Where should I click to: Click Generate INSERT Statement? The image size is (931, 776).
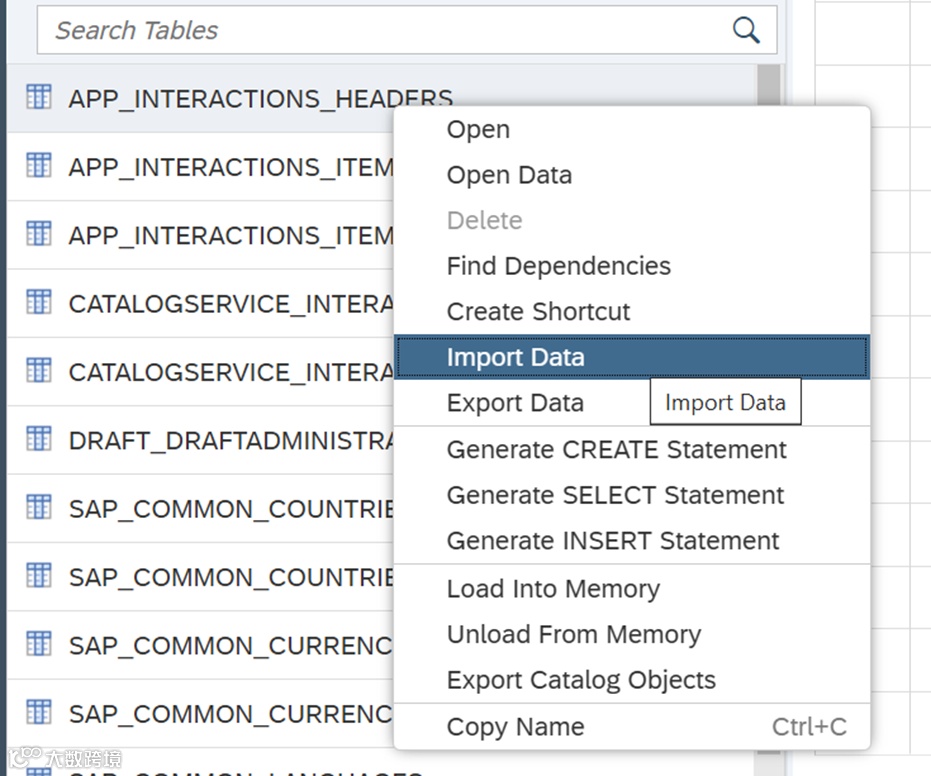point(613,541)
